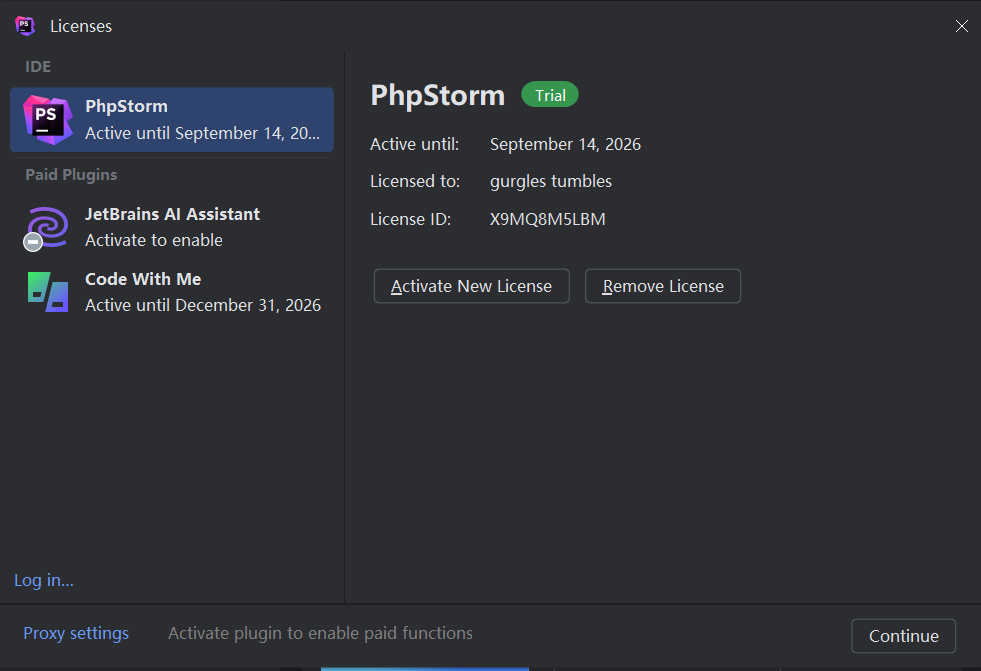Viewport: 981px width, 671px height.
Task: Click the JetBrains AI Assistant spiral icon
Action: pyautogui.click(x=48, y=226)
